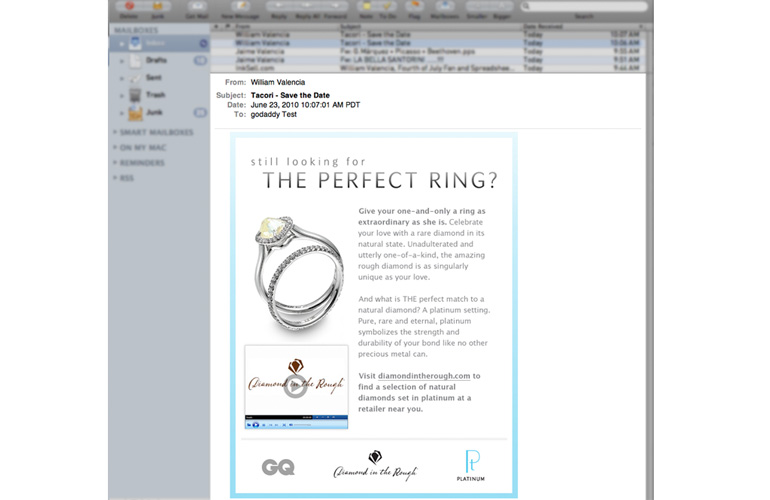Screen dimensions: 770x500
Task: Click recipient godaddy Test in header
Action: point(274,114)
